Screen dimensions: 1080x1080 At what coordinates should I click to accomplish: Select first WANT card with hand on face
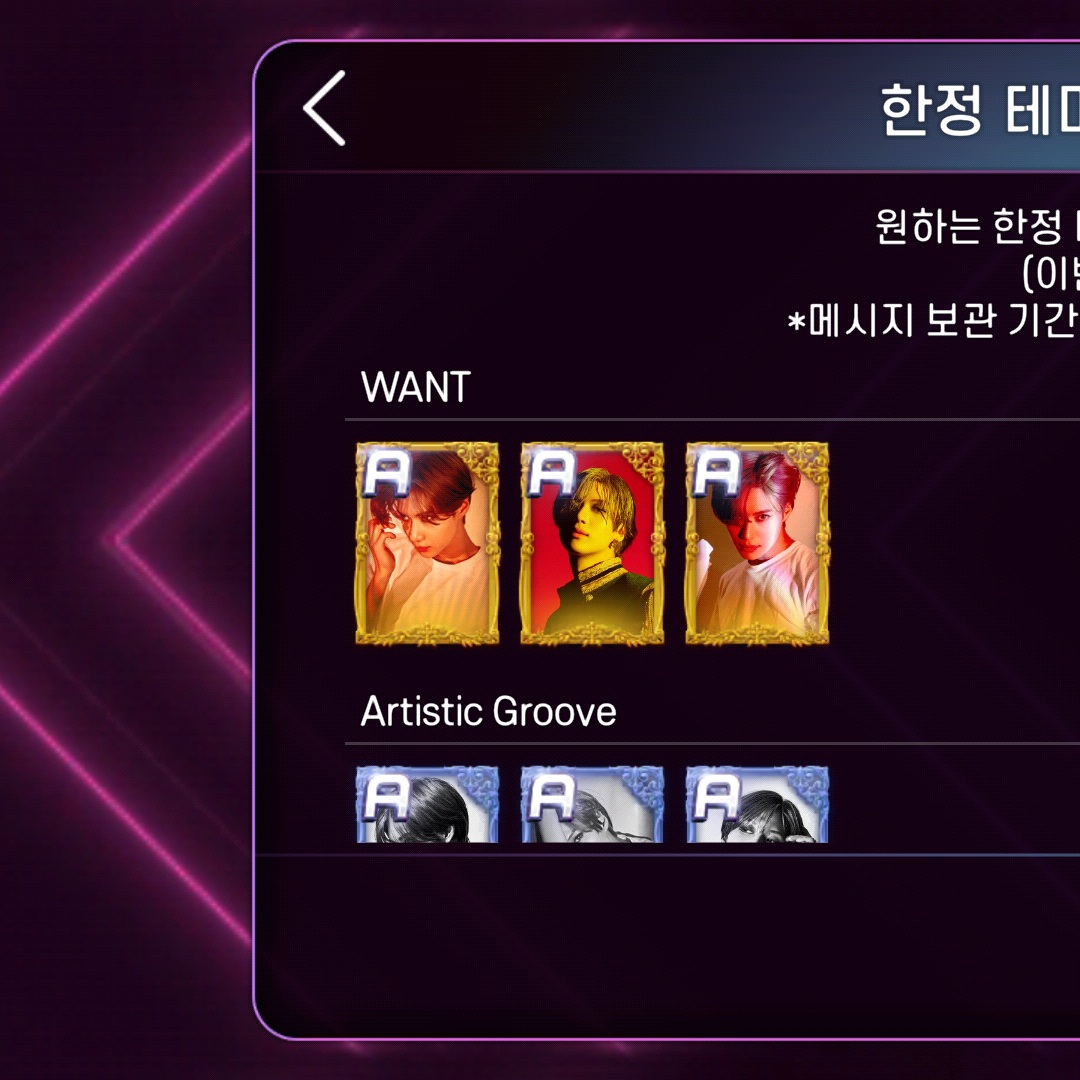[427, 543]
